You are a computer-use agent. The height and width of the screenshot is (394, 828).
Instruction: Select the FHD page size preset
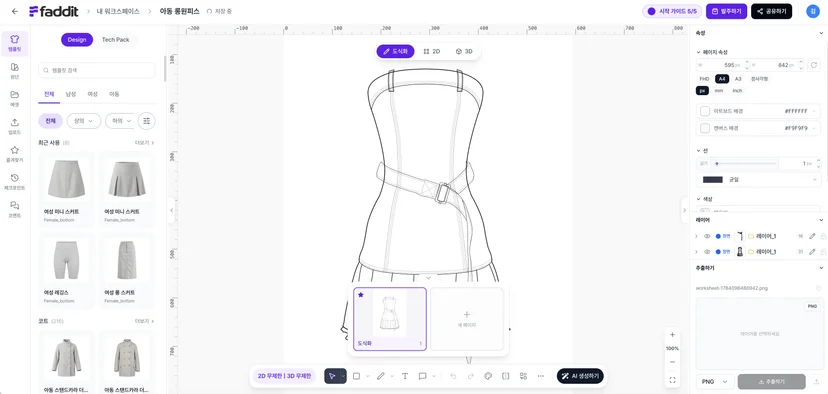coord(704,79)
